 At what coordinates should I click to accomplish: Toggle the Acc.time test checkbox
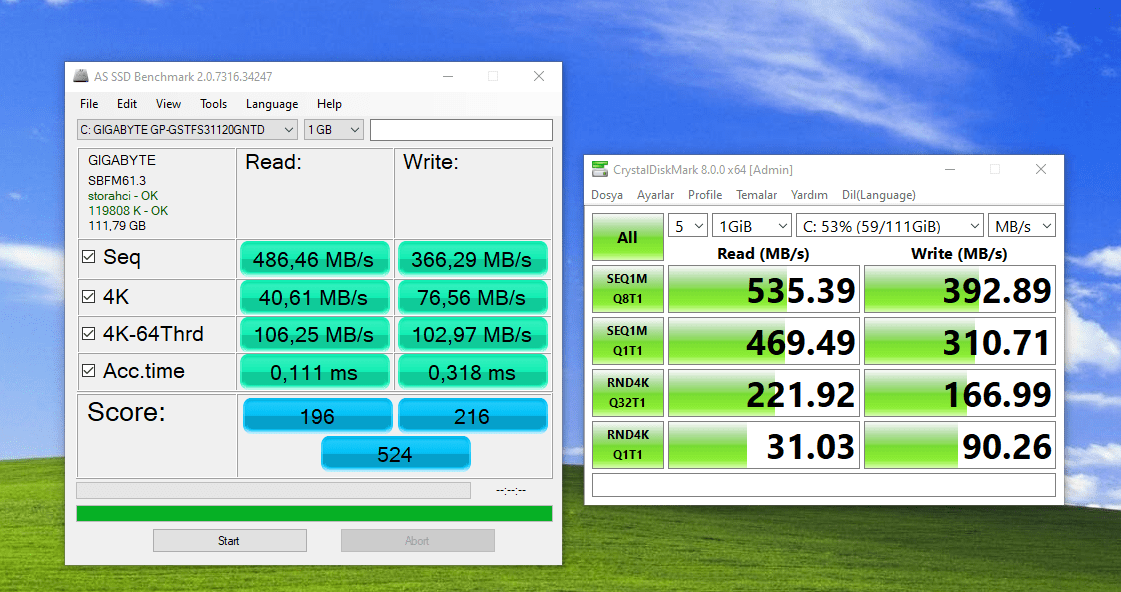[89, 370]
